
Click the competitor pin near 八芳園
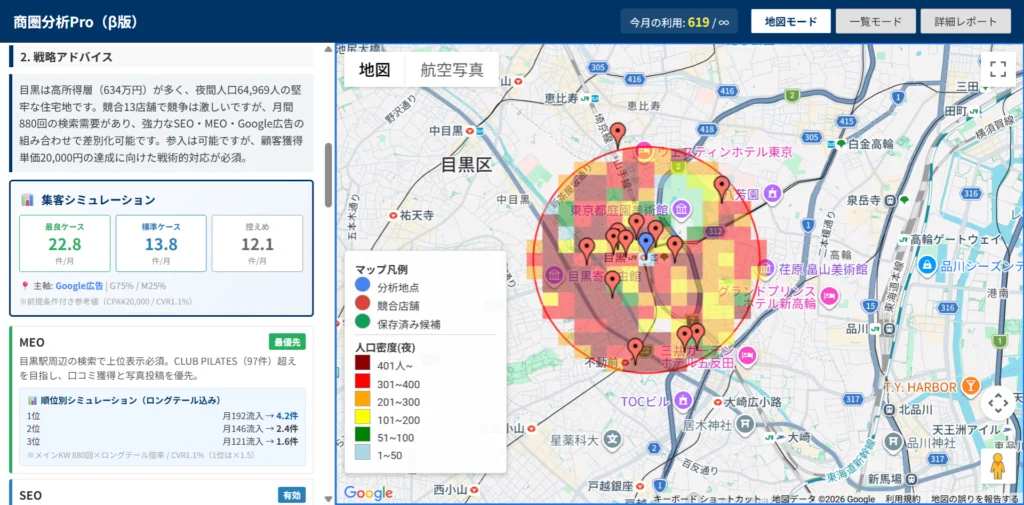(x=721, y=189)
